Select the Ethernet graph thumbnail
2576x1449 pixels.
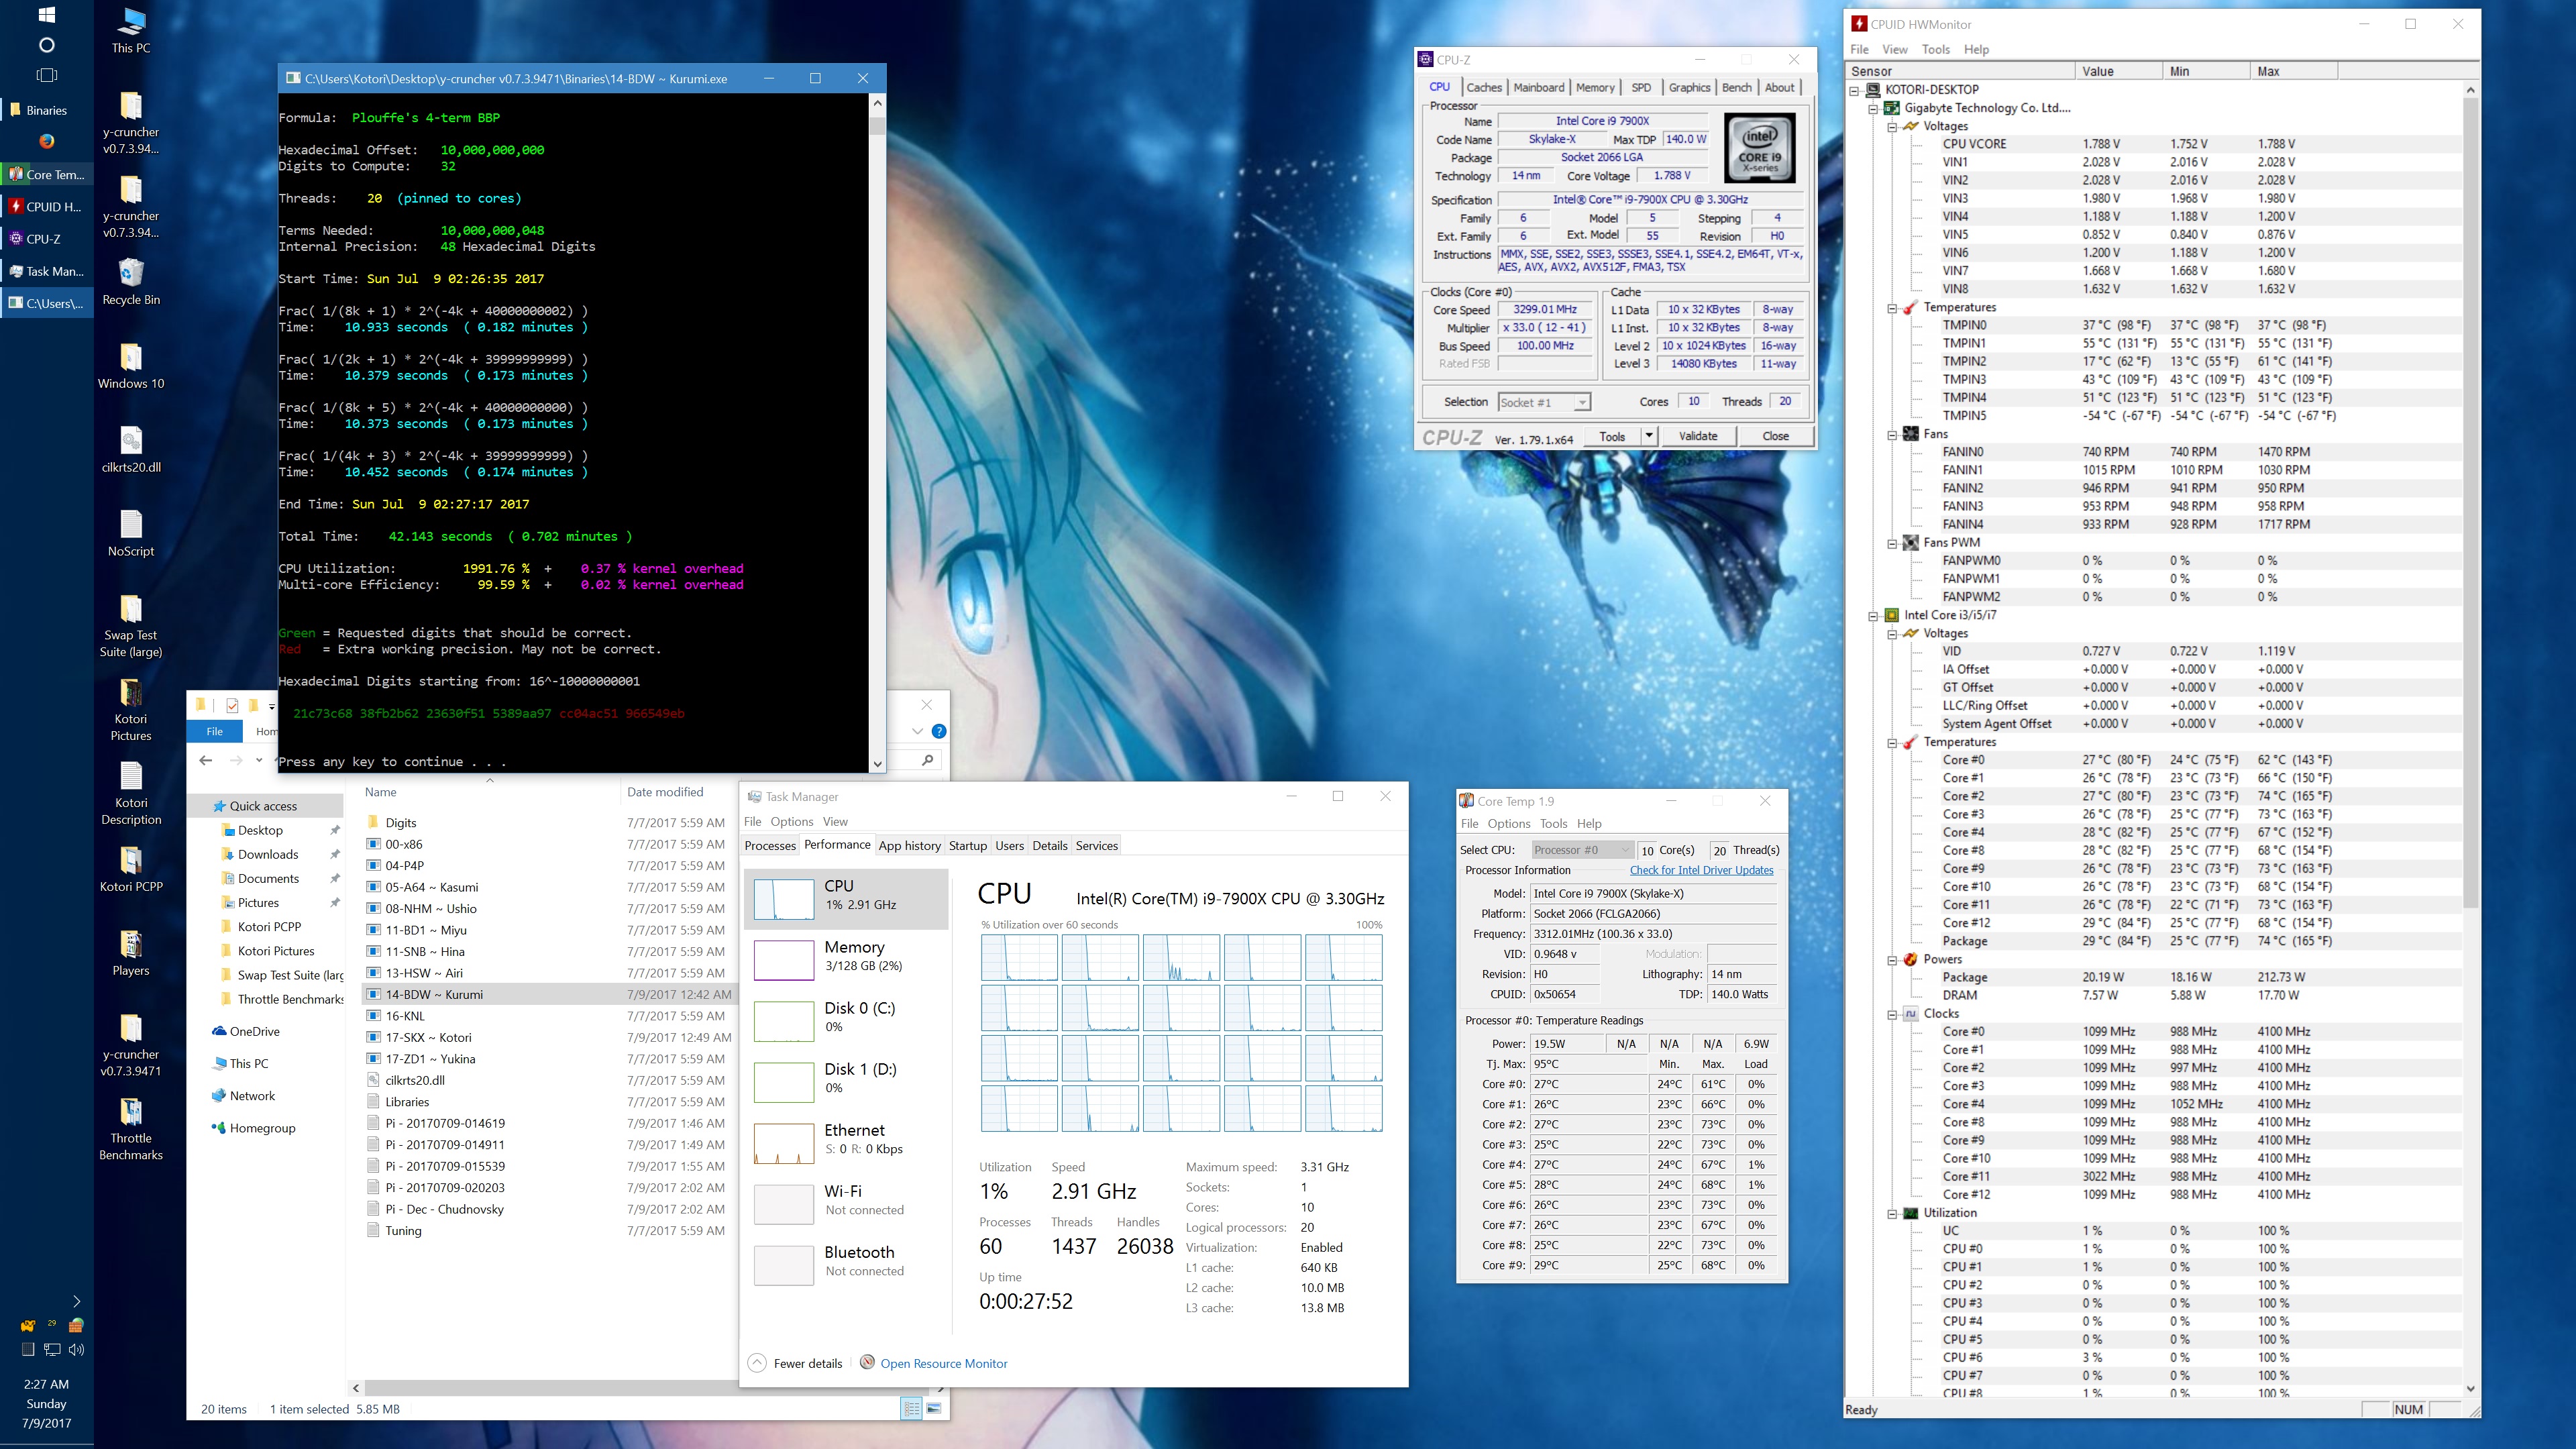pos(783,1143)
